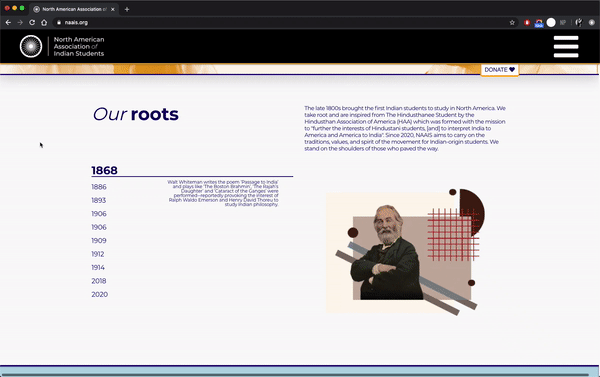Click the browser back arrow
The height and width of the screenshot is (377, 600).
[x=8, y=23]
